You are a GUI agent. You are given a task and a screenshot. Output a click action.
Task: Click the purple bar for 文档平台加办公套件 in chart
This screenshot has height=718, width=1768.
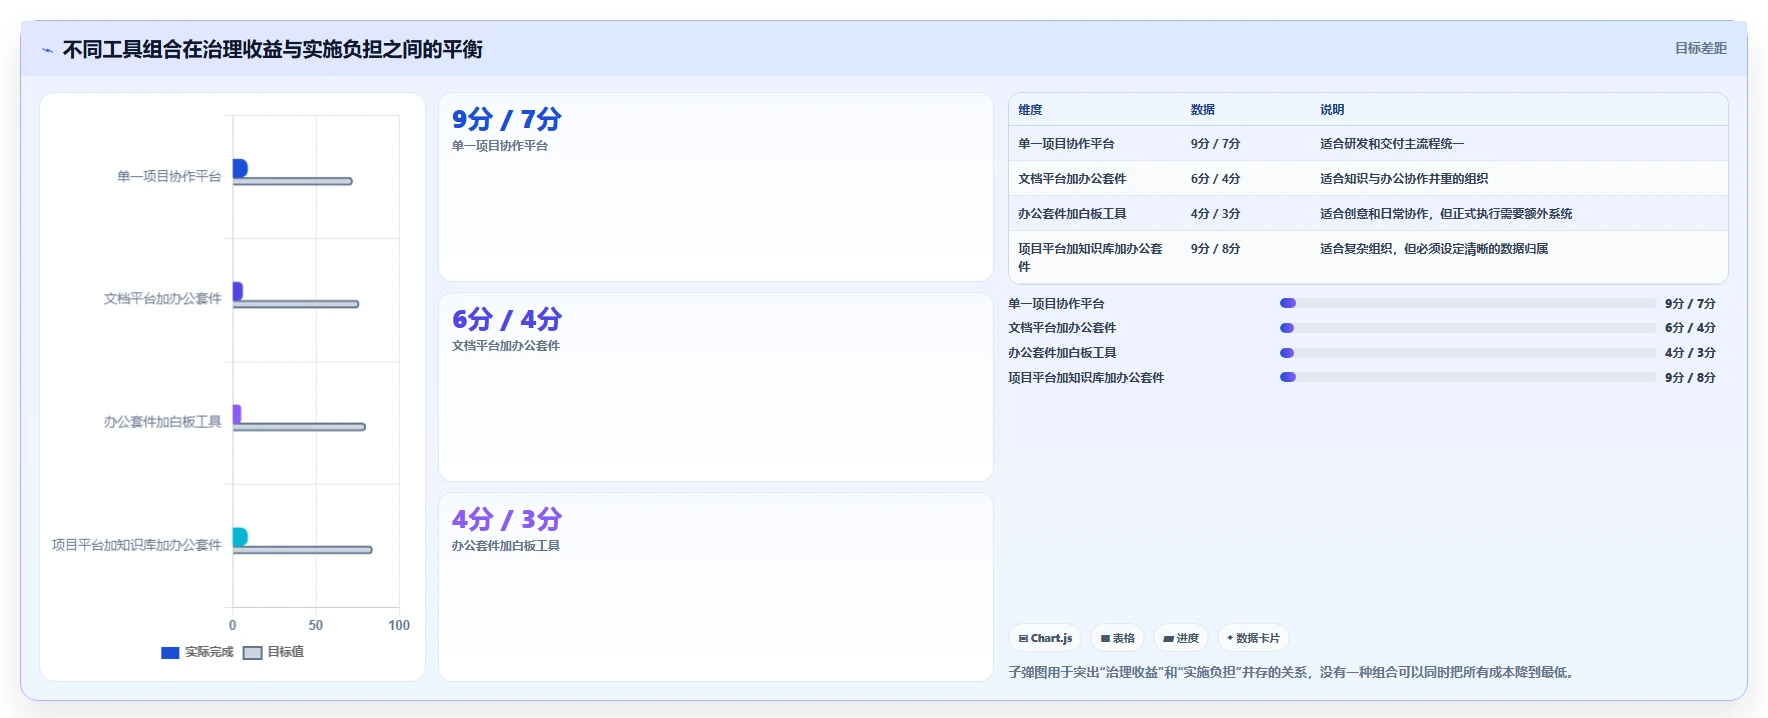(x=238, y=291)
